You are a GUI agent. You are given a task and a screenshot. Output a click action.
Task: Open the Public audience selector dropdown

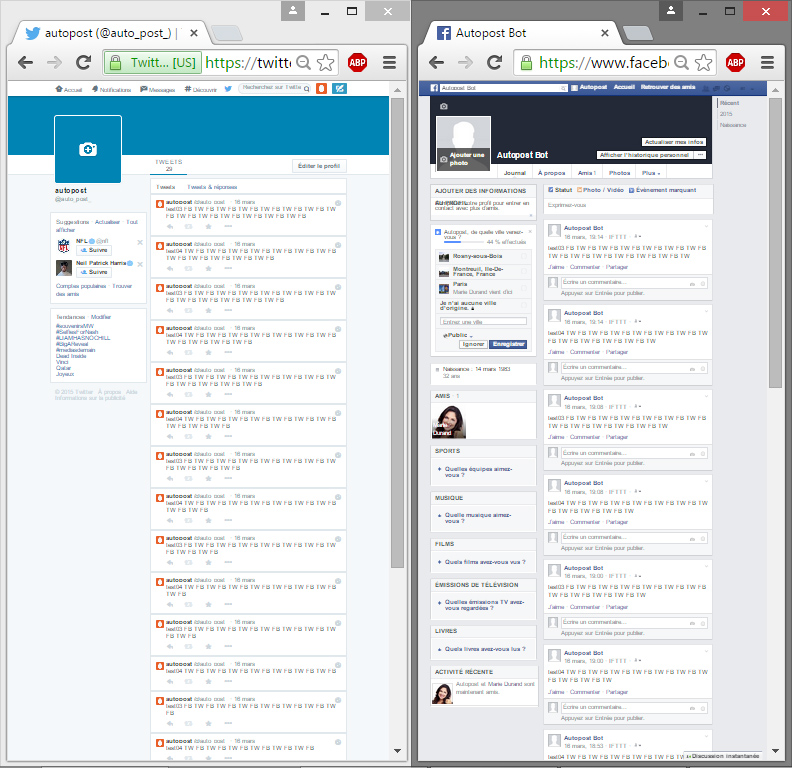[x=457, y=335]
